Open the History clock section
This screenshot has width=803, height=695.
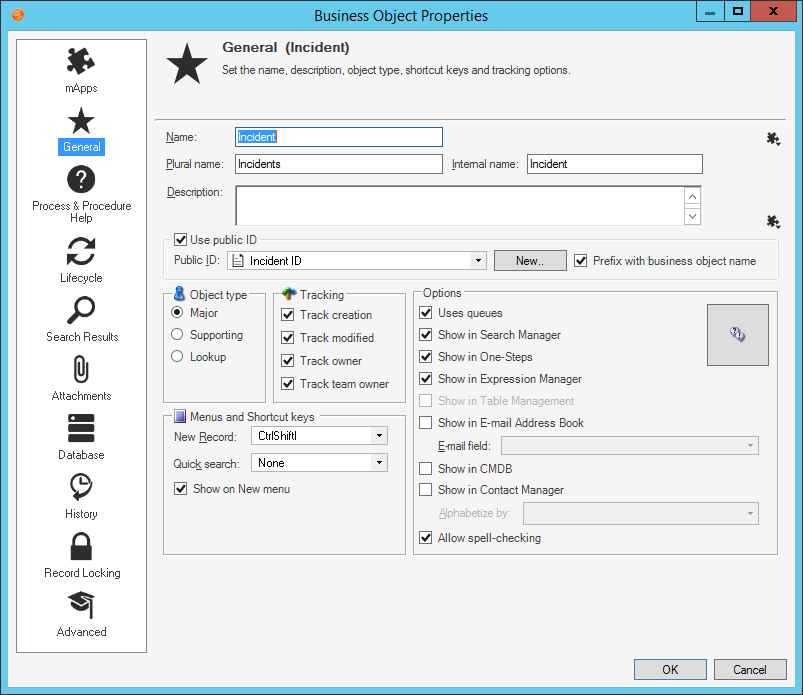click(x=81, y=488)
